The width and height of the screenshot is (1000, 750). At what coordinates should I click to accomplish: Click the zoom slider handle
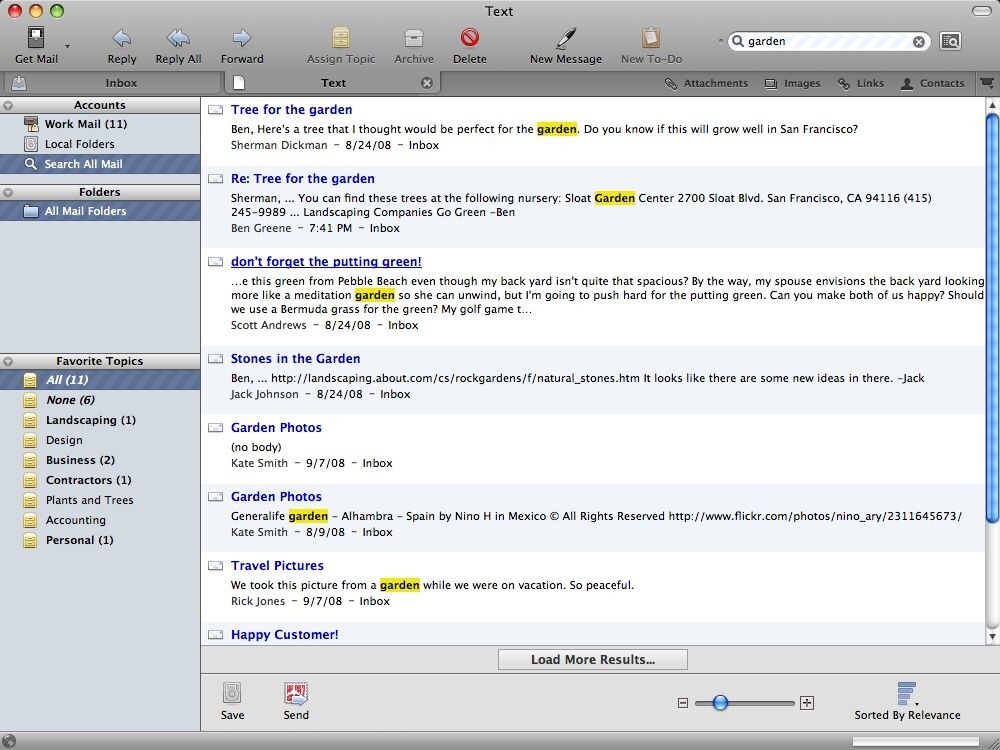pyautogui.click(x=720, y=703)
